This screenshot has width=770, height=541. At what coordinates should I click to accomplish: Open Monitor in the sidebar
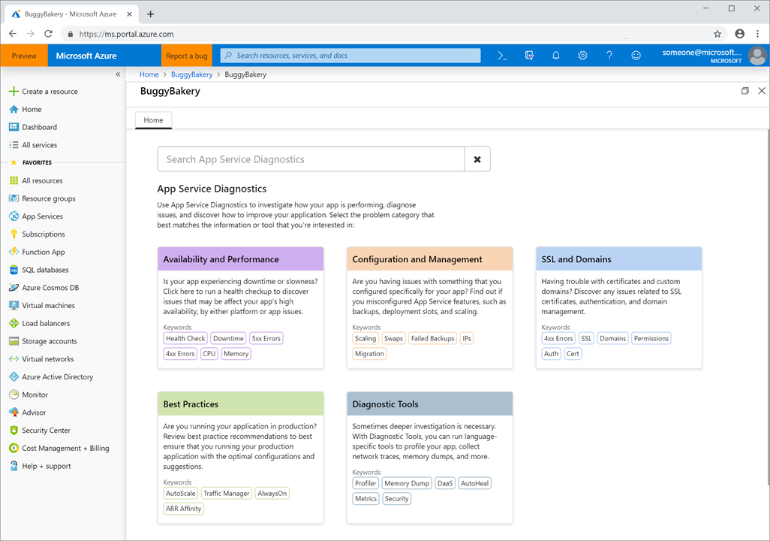(x=35, y=395)
